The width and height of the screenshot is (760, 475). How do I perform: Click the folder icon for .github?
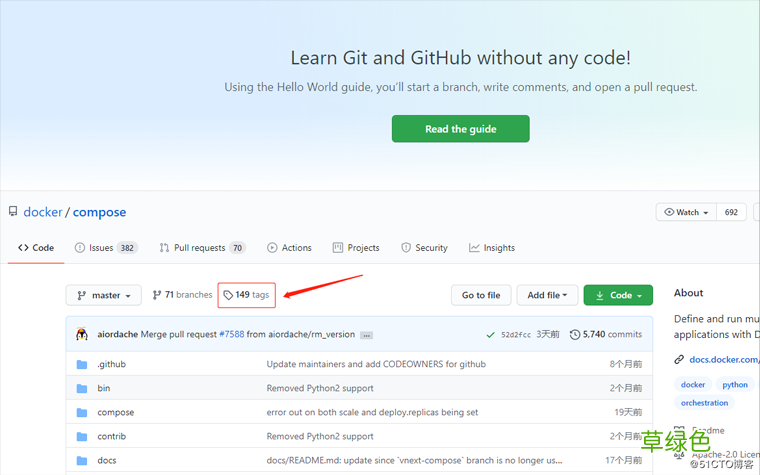82,364
